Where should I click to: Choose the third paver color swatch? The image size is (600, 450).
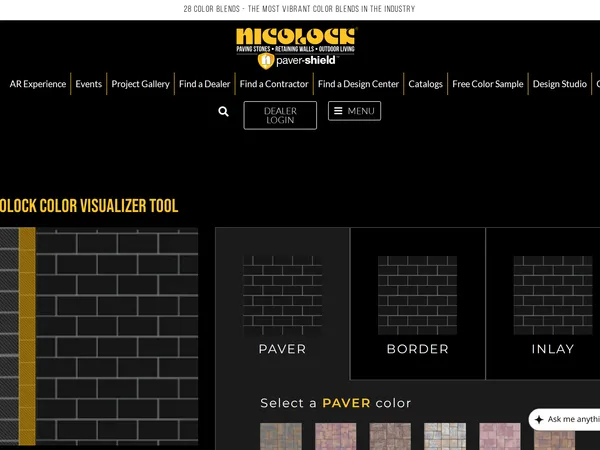(390, 436)
